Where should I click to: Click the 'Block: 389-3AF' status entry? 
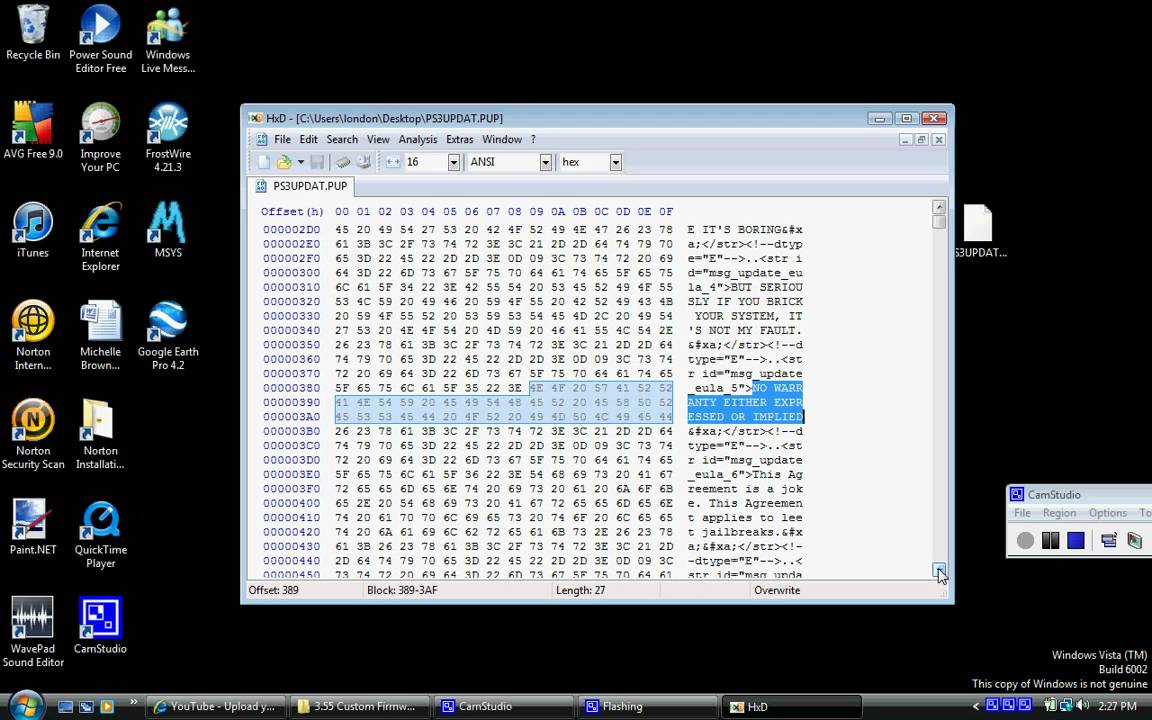pos(402,590)
